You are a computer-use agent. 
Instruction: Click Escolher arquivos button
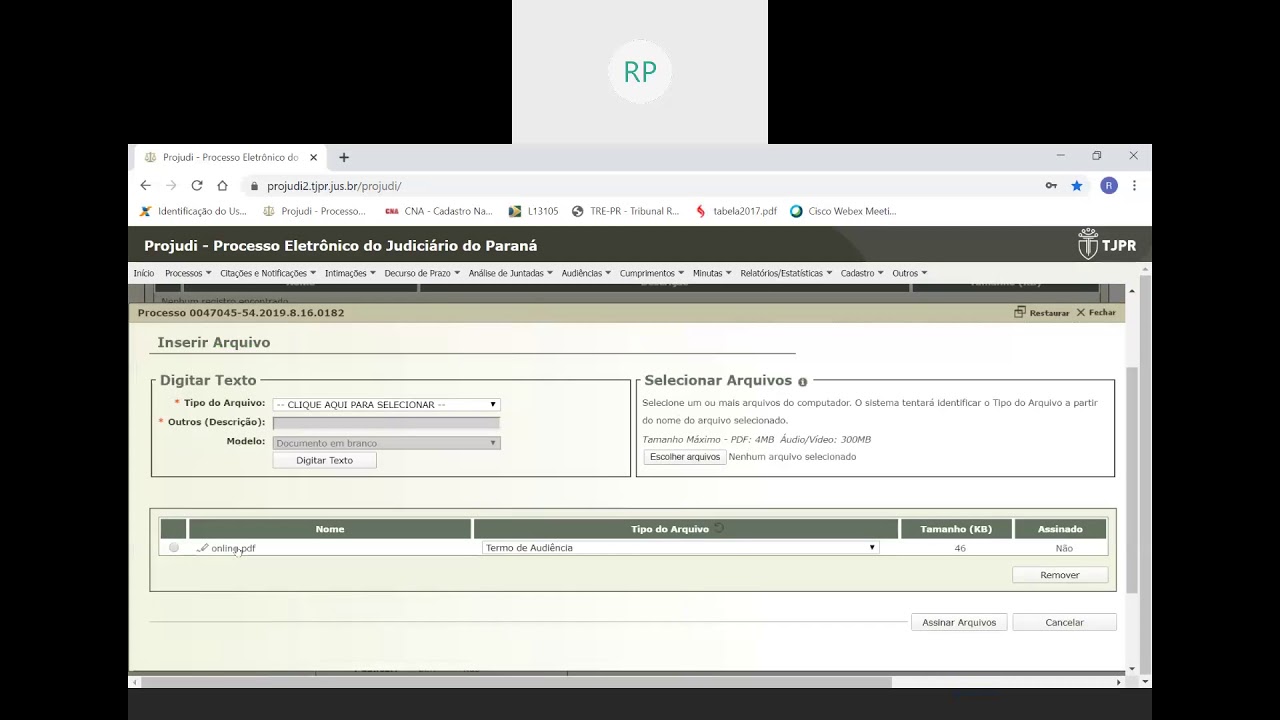click(685, 457)
